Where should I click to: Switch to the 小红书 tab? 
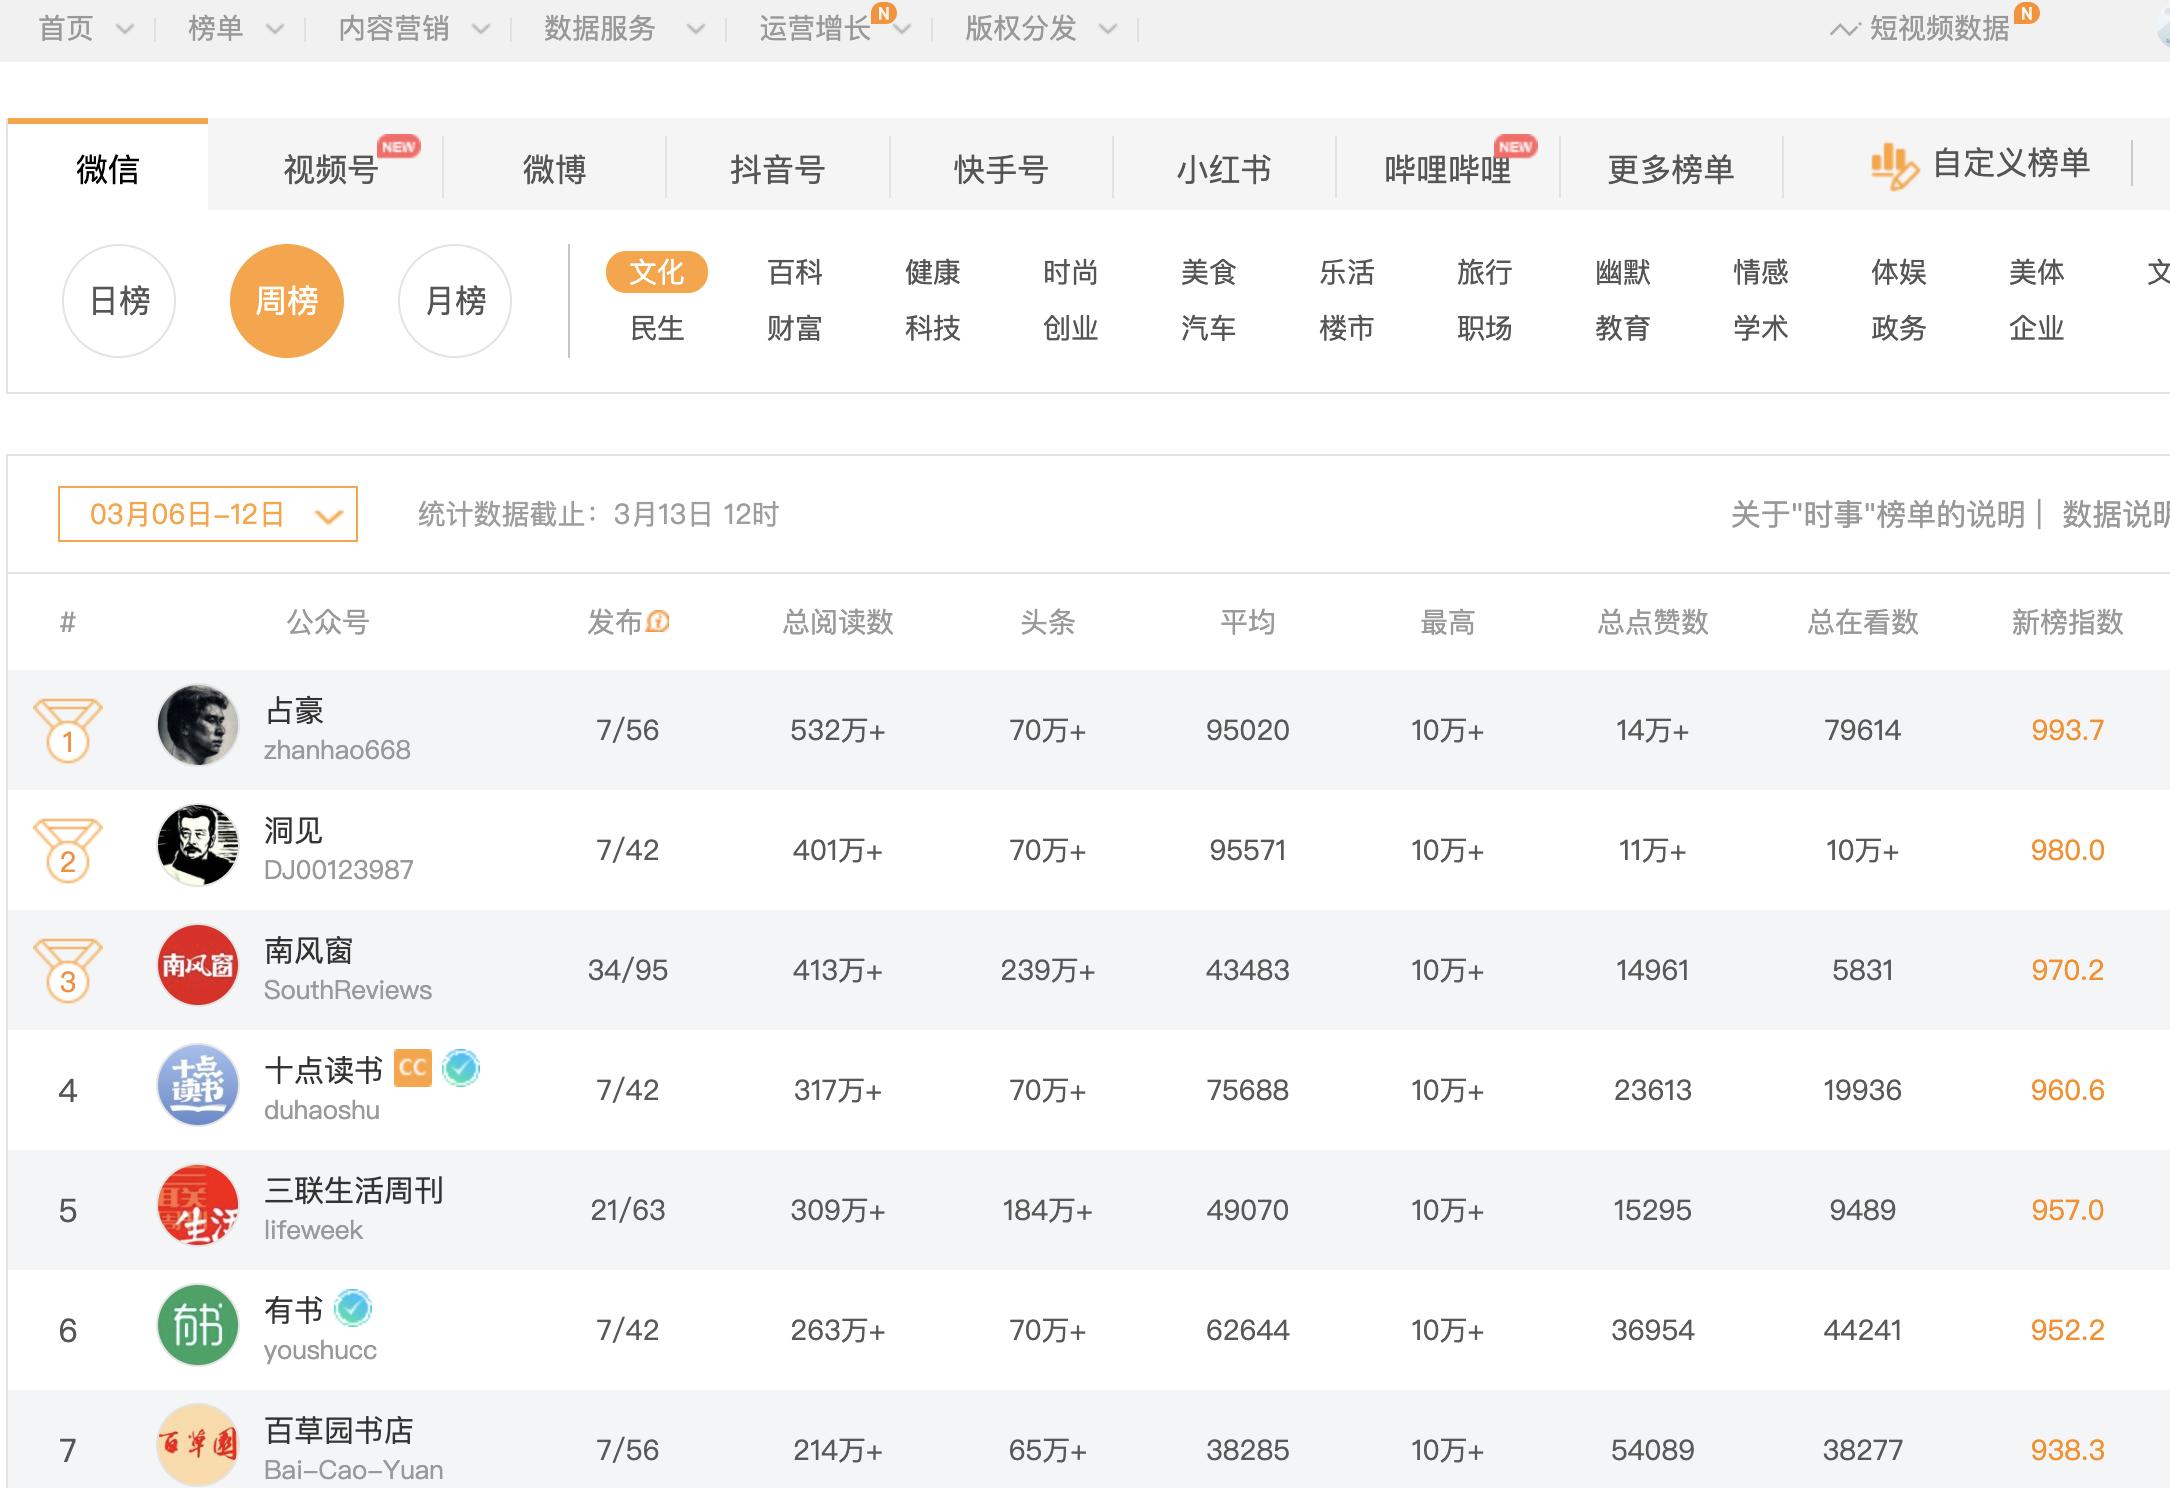click(x=1222, y=168)
